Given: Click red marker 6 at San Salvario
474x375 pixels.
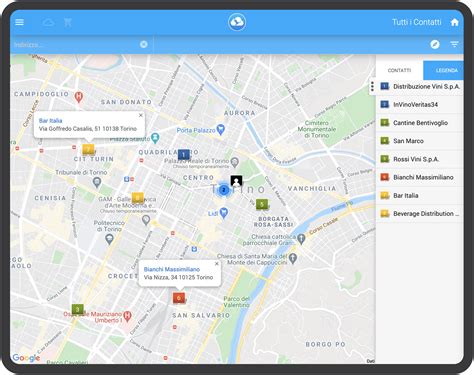Looking at the screenshot, I should click(179, 298).
